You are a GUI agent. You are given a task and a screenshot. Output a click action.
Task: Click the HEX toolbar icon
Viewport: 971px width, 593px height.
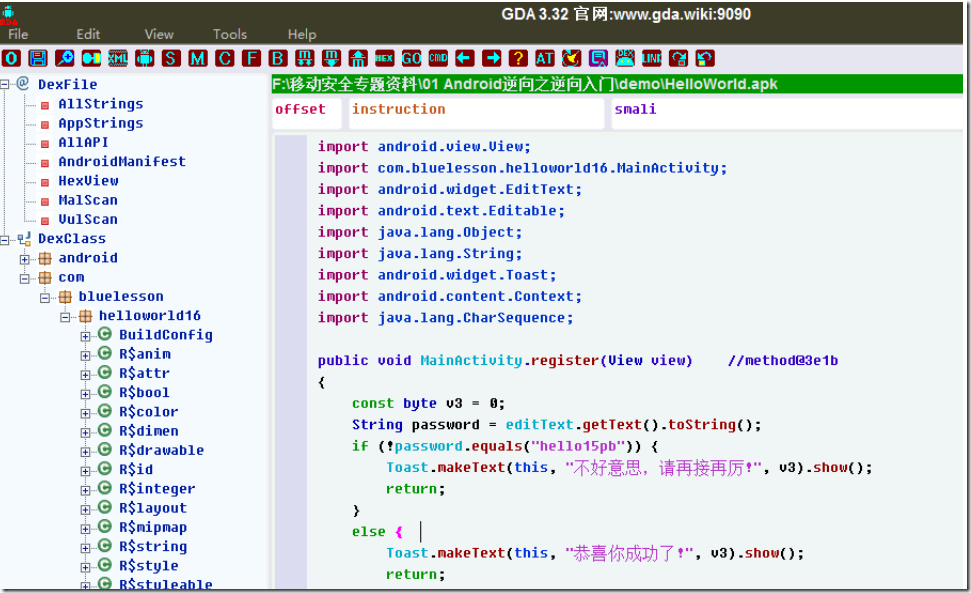tap(385, 58)
